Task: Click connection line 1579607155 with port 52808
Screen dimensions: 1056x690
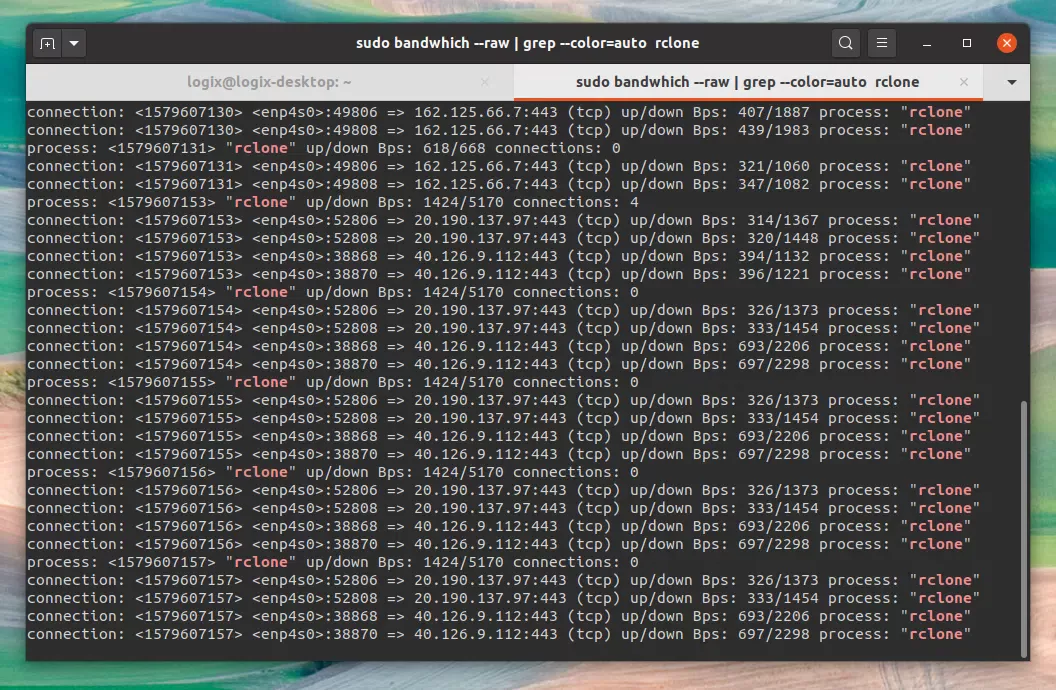Action: [x=503, y=419]
